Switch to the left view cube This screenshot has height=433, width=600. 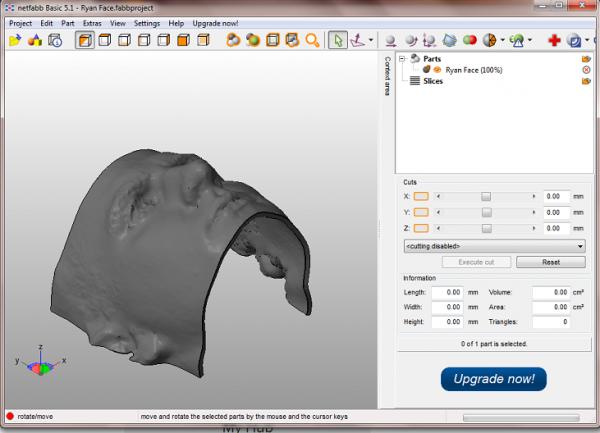(x=144, y=40)
